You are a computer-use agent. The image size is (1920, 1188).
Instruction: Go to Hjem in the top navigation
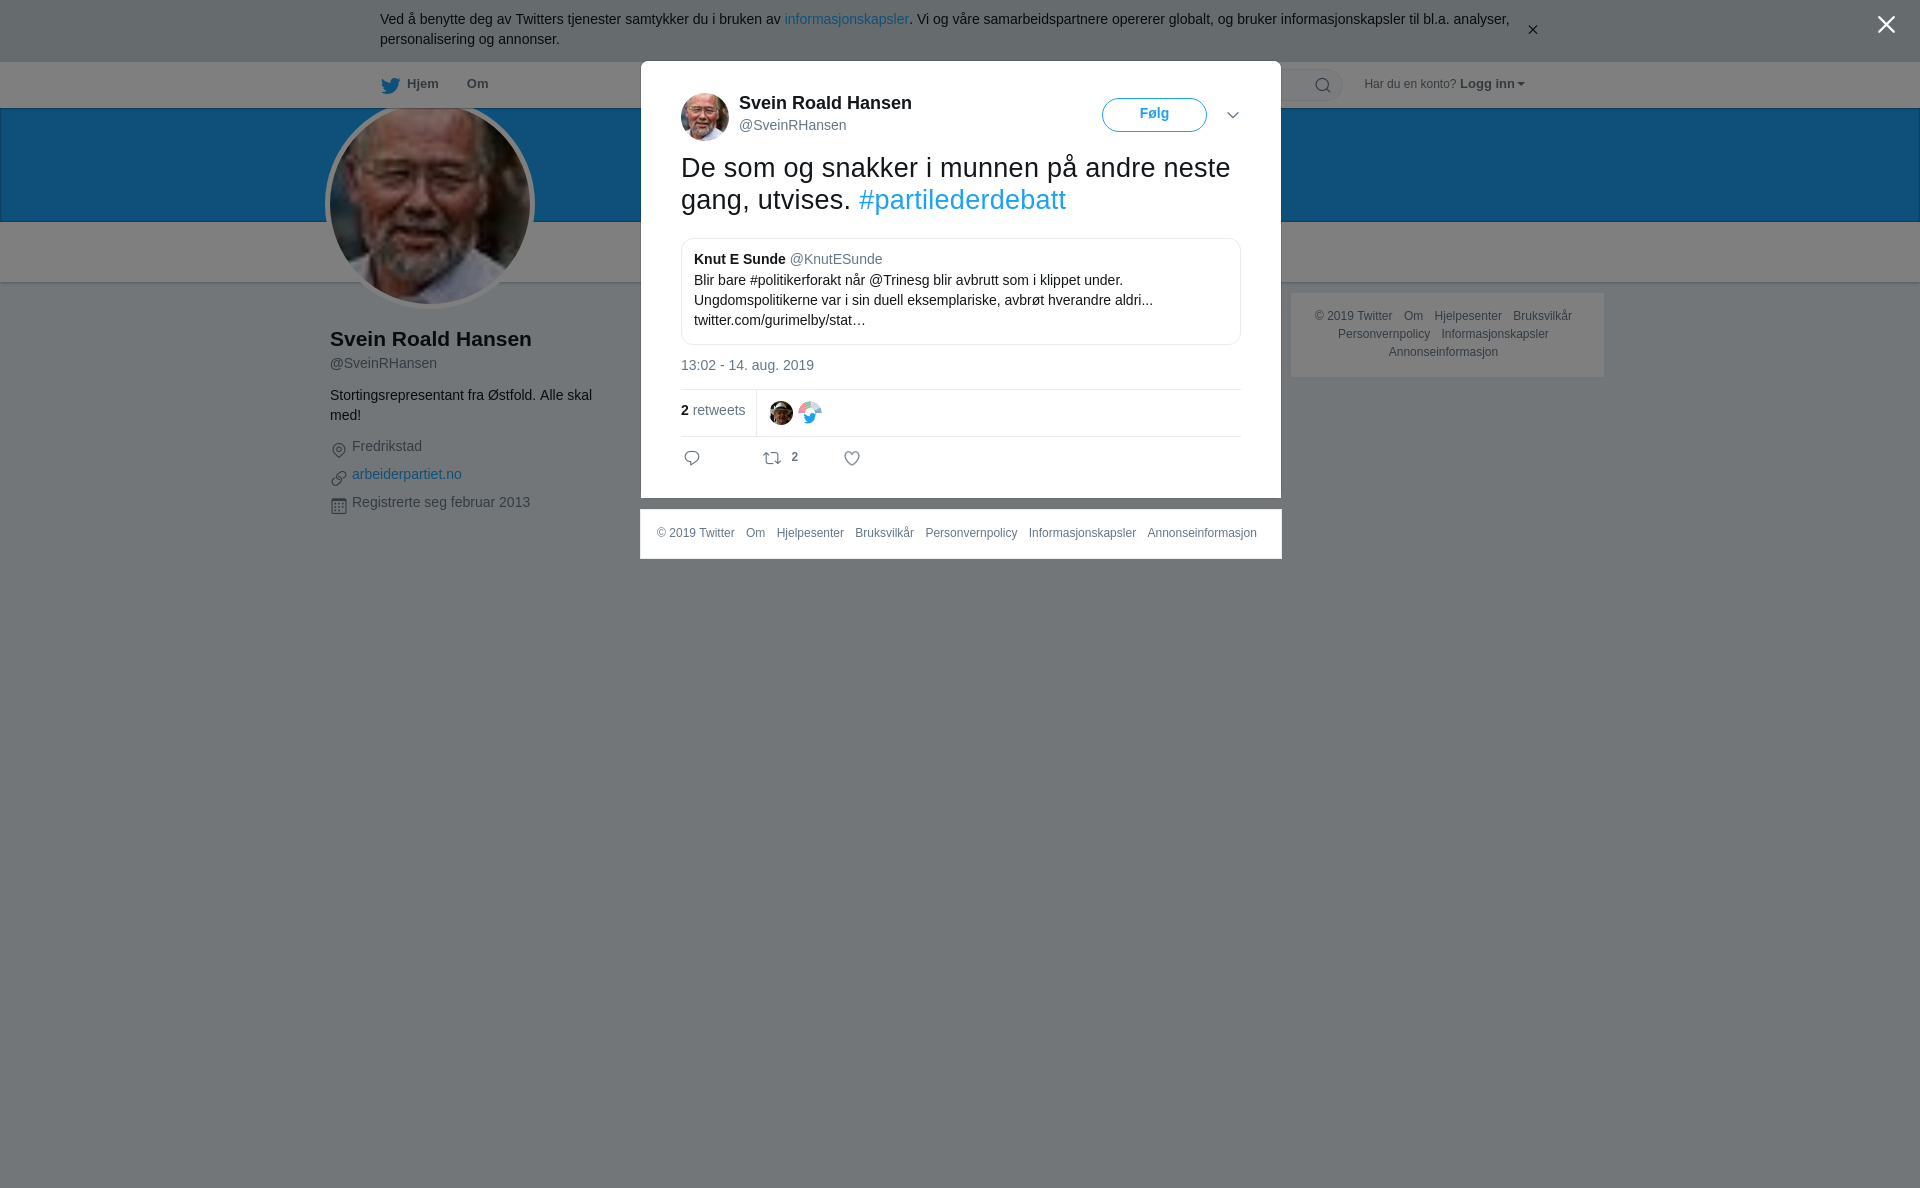(410, 84)
